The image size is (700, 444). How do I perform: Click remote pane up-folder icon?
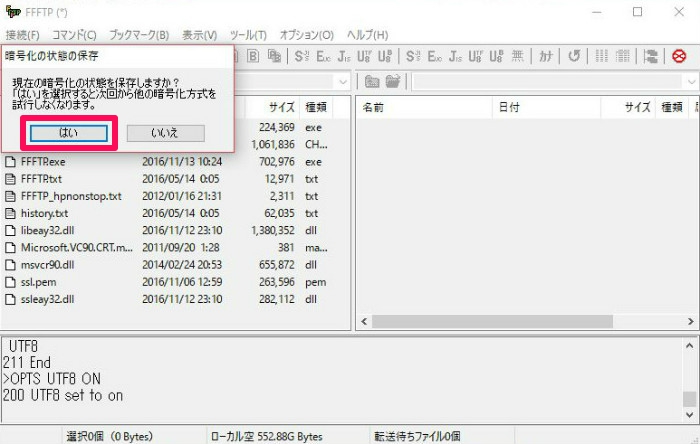click(372, 81)
